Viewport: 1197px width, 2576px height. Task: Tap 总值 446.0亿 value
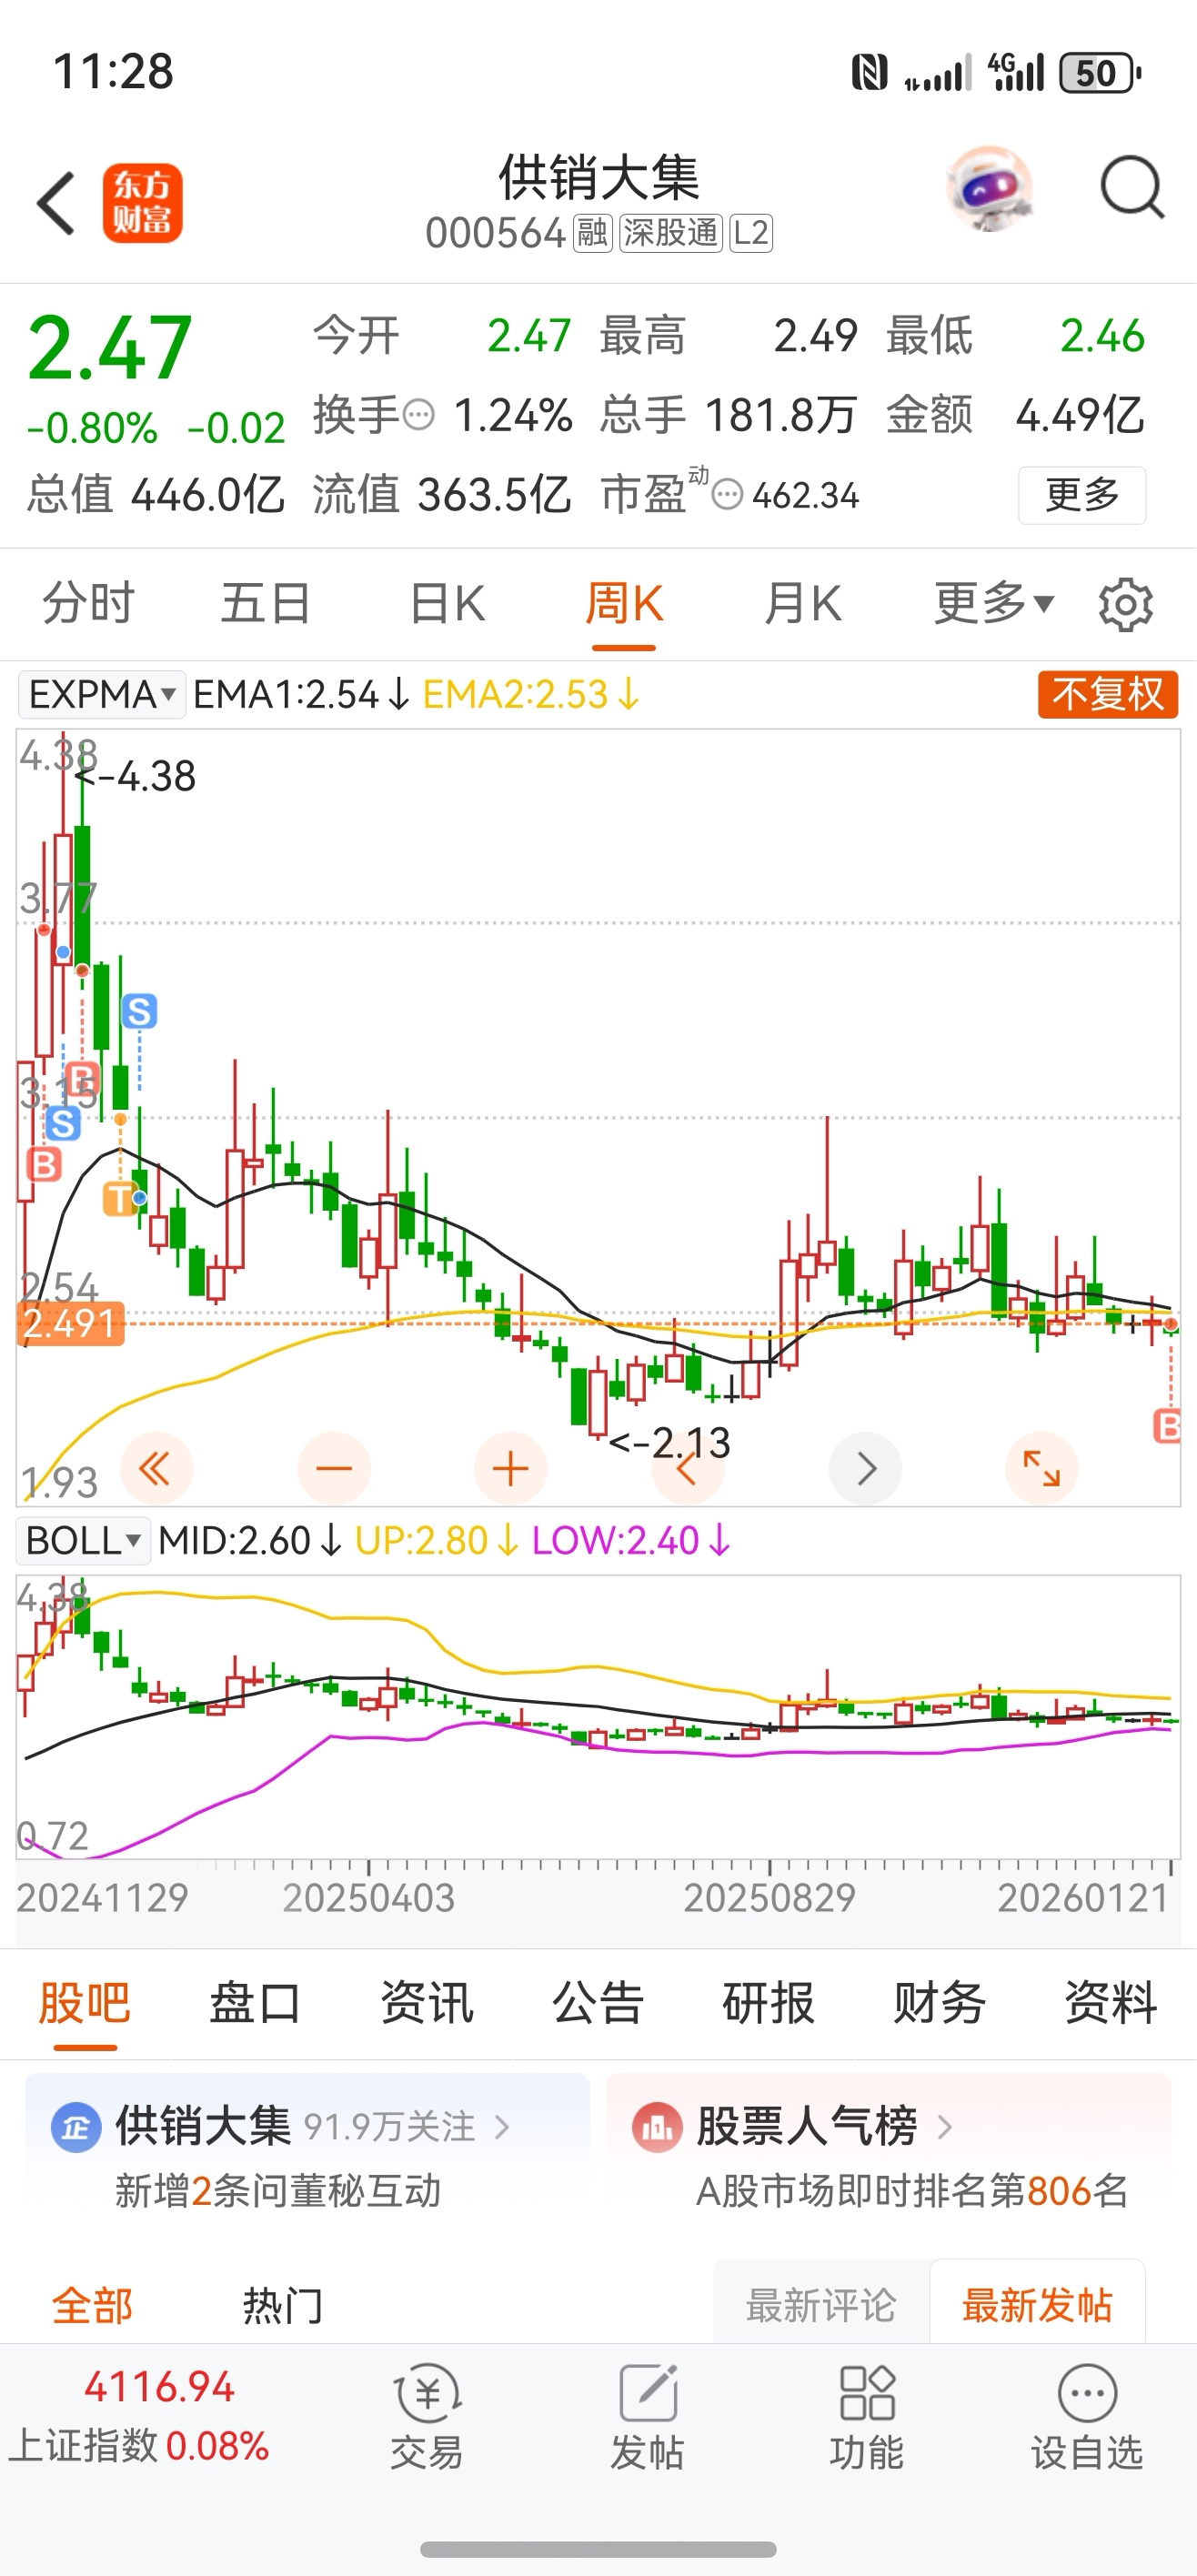(x=155, y=494)
